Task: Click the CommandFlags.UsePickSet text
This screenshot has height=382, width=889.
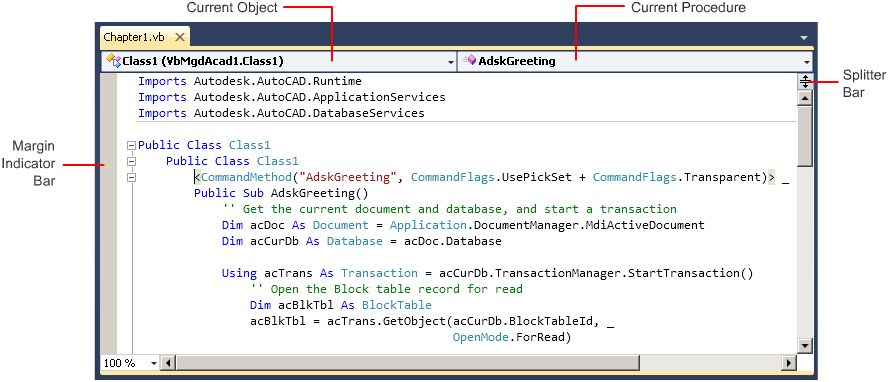Action: [491, 177]
